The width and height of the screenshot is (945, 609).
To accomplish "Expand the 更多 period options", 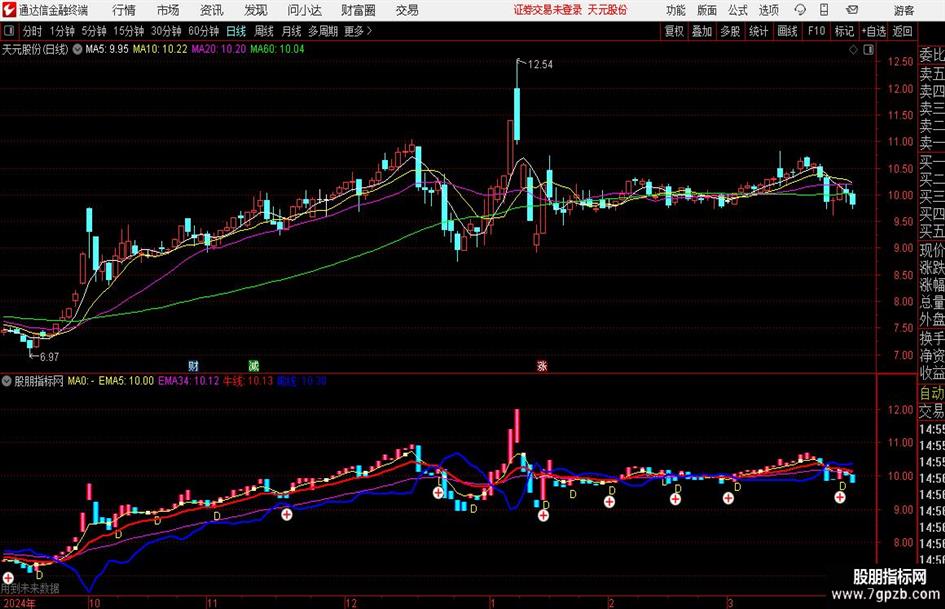I will pos(358,31).
